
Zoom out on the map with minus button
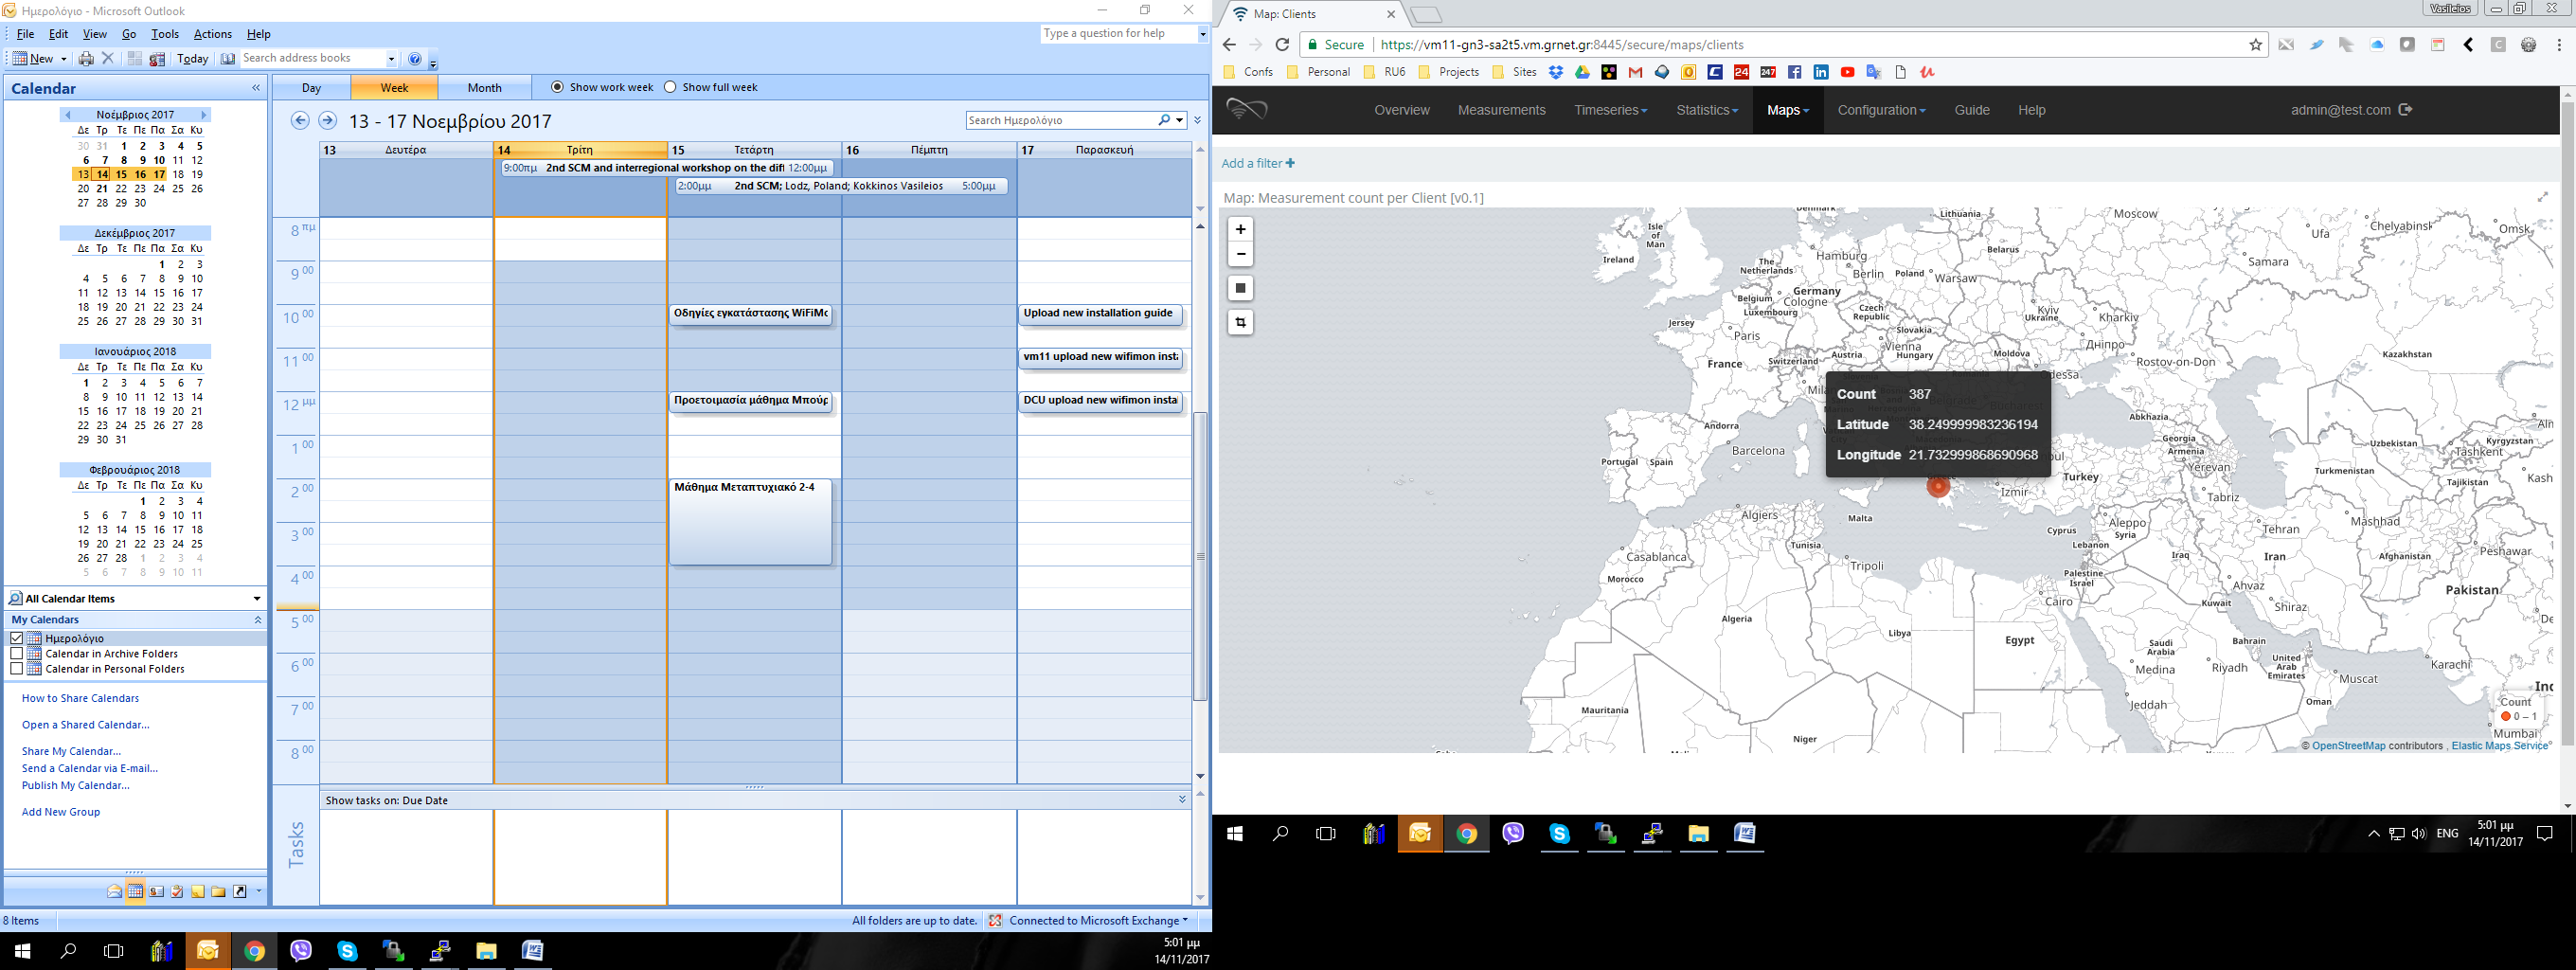(x=1240, y=254)
